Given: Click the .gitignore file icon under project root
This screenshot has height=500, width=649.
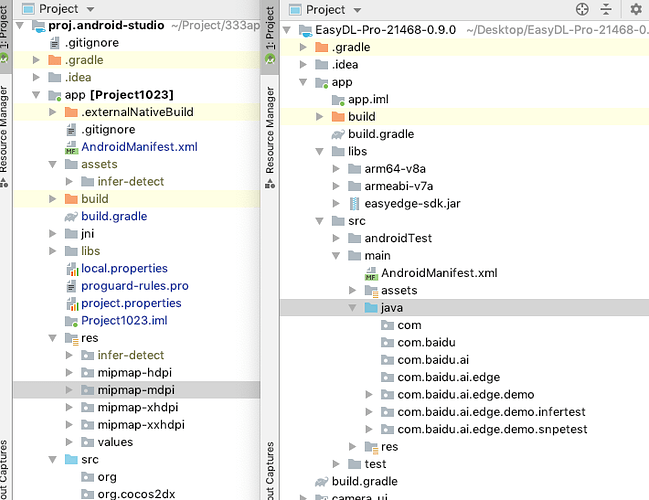Looking at the screenshot, I should pyautogui.click(x=55, y=43).
